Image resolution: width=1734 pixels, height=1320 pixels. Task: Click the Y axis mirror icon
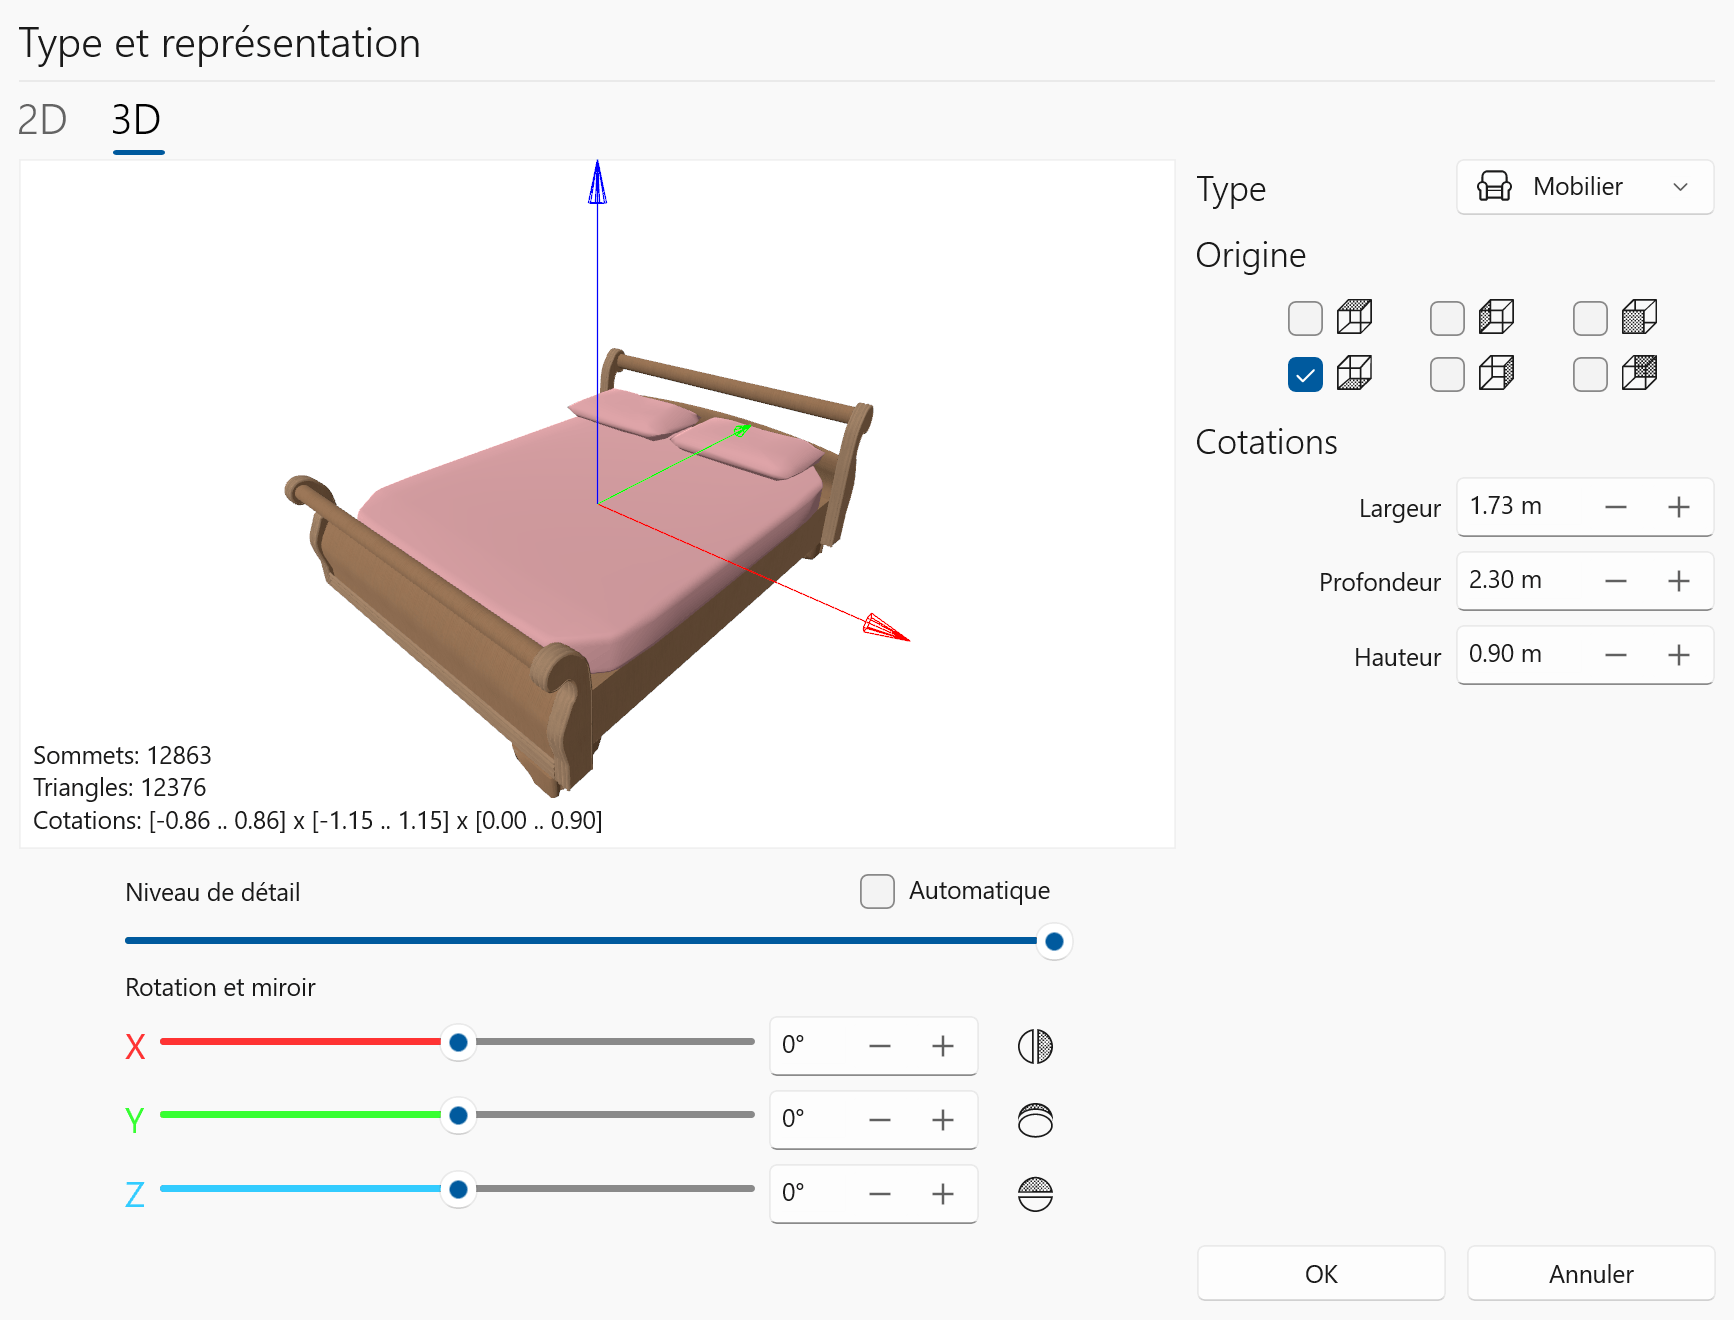1035,1120
